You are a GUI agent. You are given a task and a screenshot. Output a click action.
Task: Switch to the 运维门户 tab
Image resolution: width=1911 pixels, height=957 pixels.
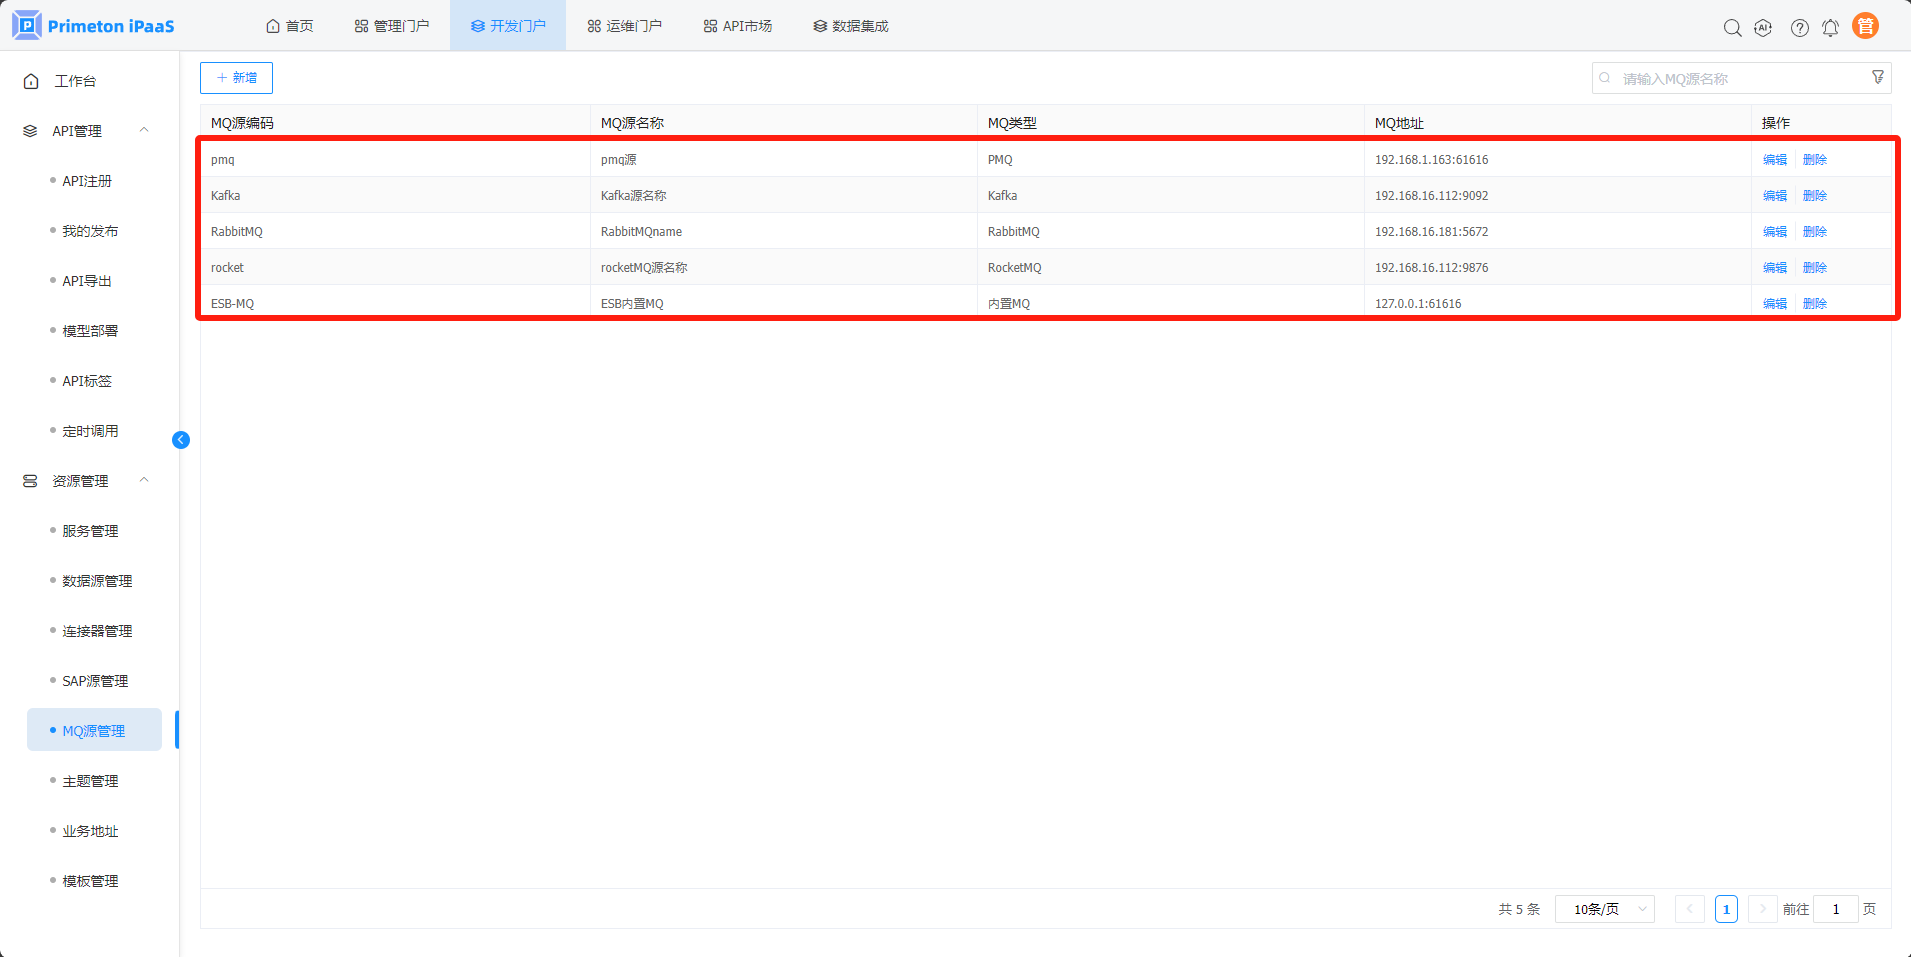624,26
